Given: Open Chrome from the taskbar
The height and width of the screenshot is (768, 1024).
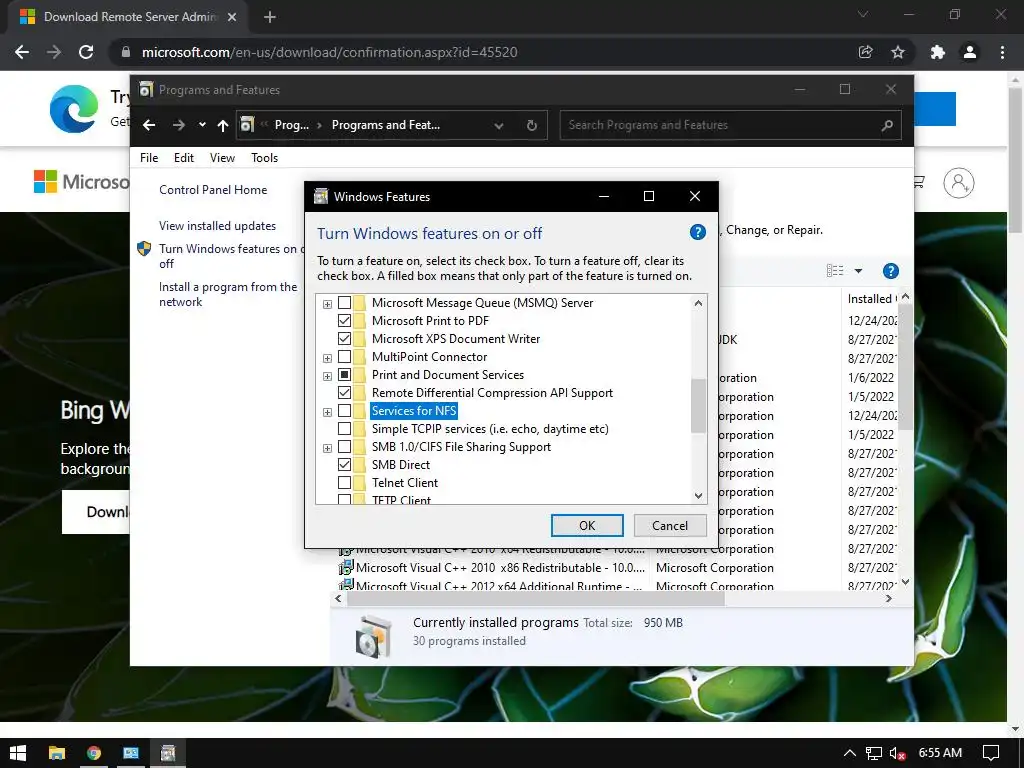Looking at the screenshot, I should tap(94, 753).
